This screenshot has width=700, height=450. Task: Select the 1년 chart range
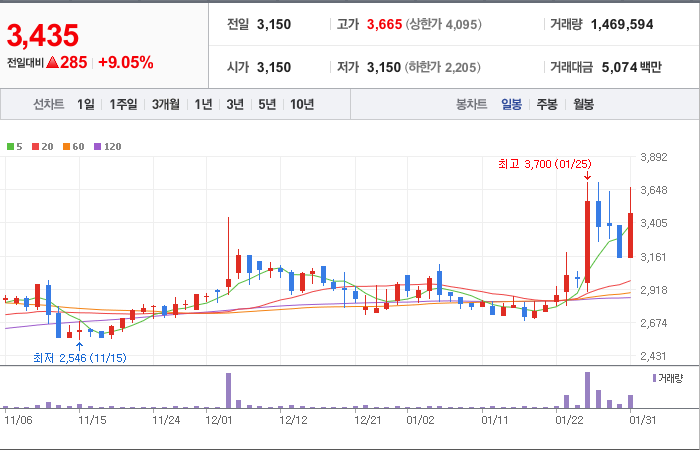(x=203, y=105)
